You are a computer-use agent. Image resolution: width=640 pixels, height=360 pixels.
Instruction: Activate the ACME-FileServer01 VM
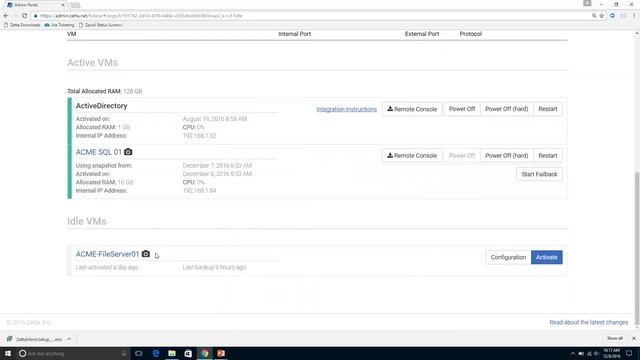(547, 257)
